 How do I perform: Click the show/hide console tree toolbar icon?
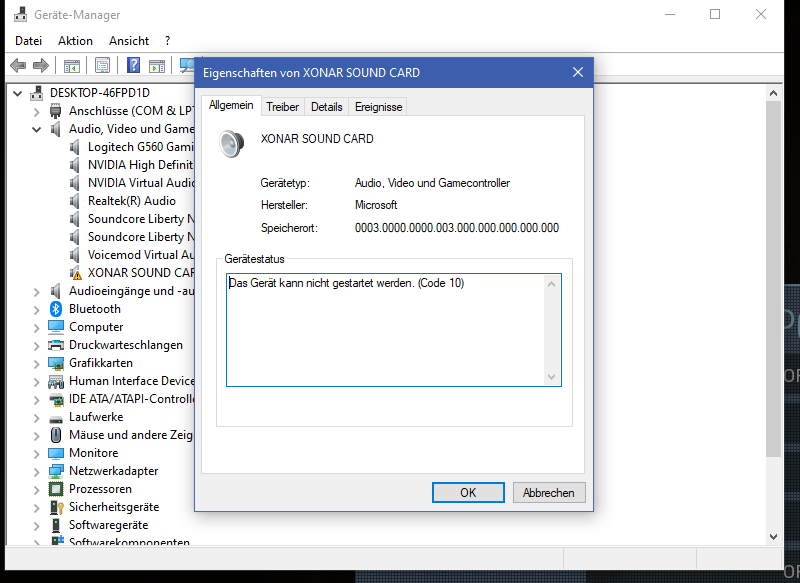(x=72, y=66)
